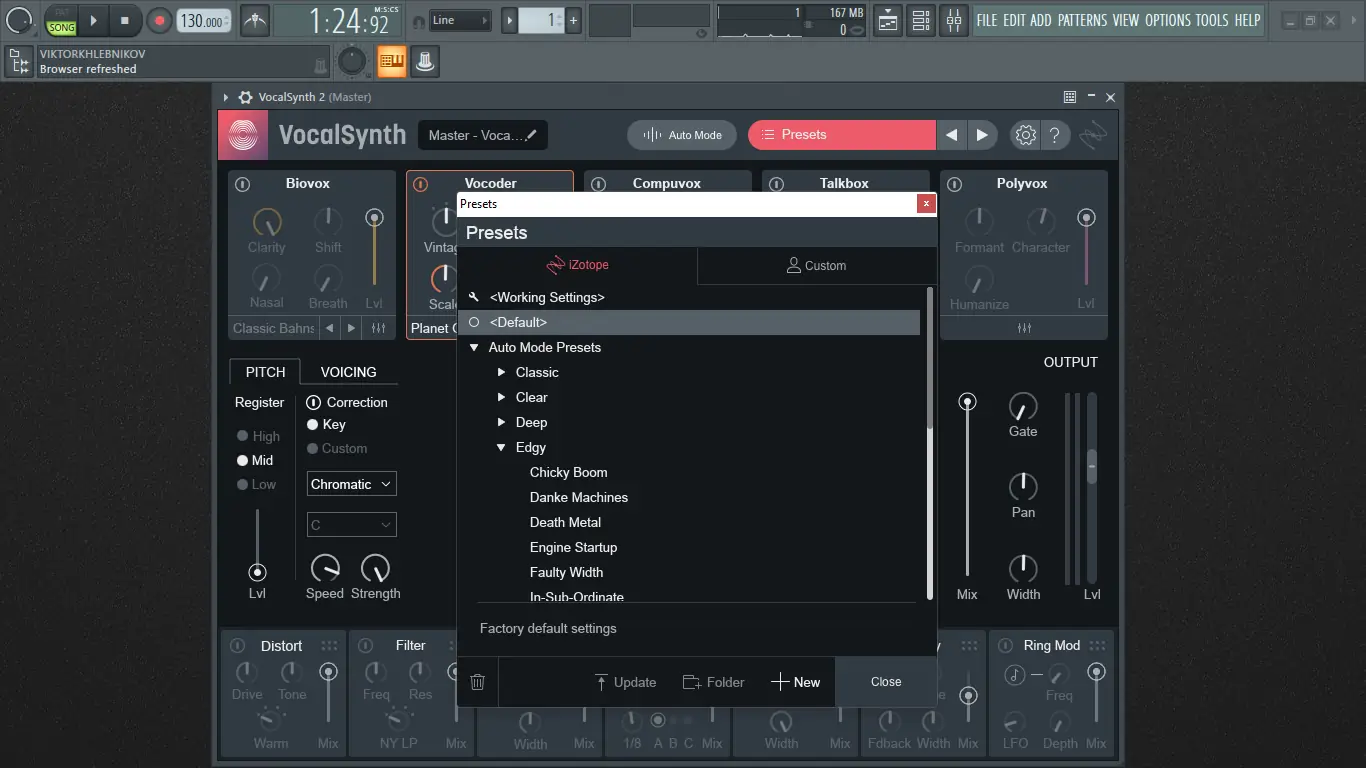Click the tempo 130.000 field
The width and height of the screenshot is (1366, 768).
[204, 21]
